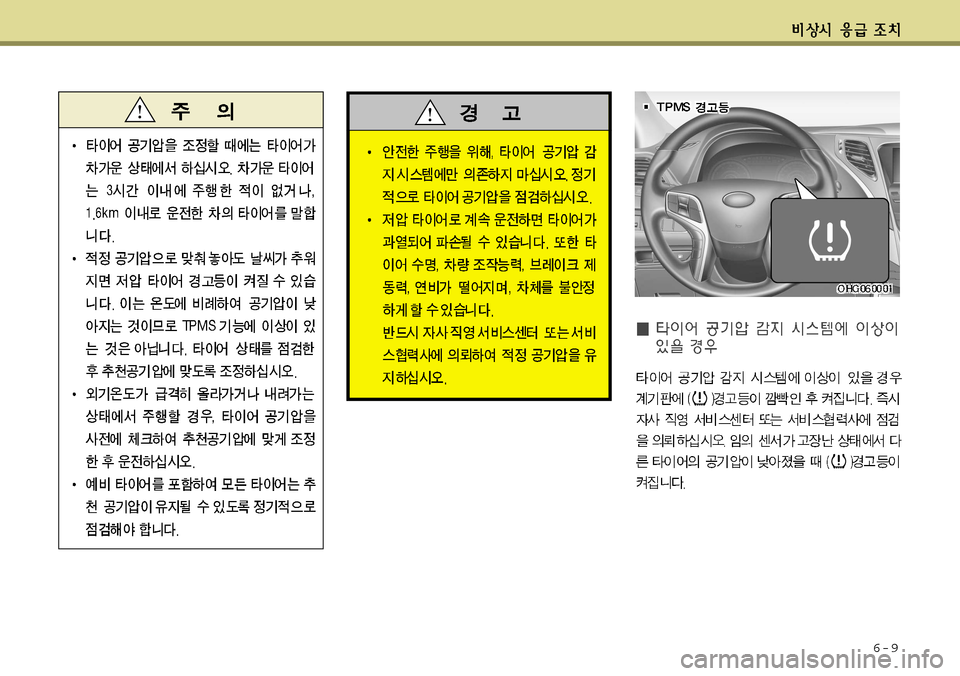Click the image code 'OHG060001'
The image size is (960, 676).
pos(864,288)
